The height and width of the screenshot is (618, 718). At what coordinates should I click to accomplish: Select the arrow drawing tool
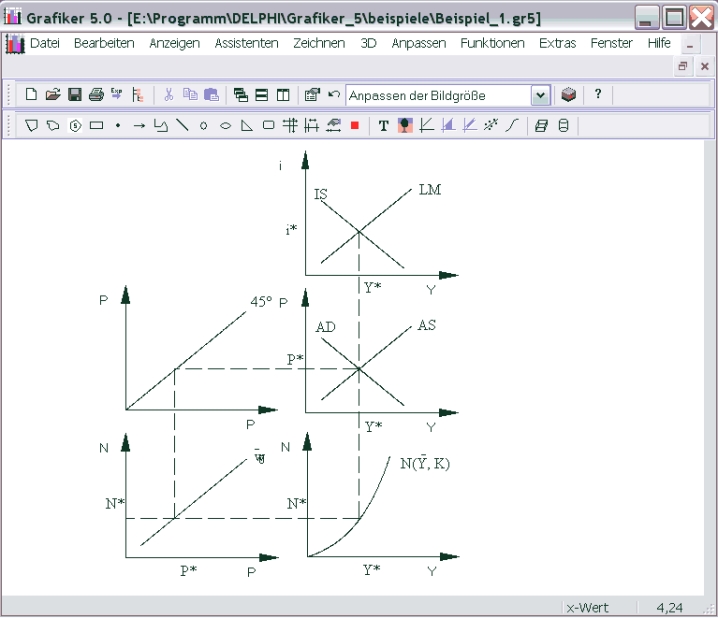point(139,126)
